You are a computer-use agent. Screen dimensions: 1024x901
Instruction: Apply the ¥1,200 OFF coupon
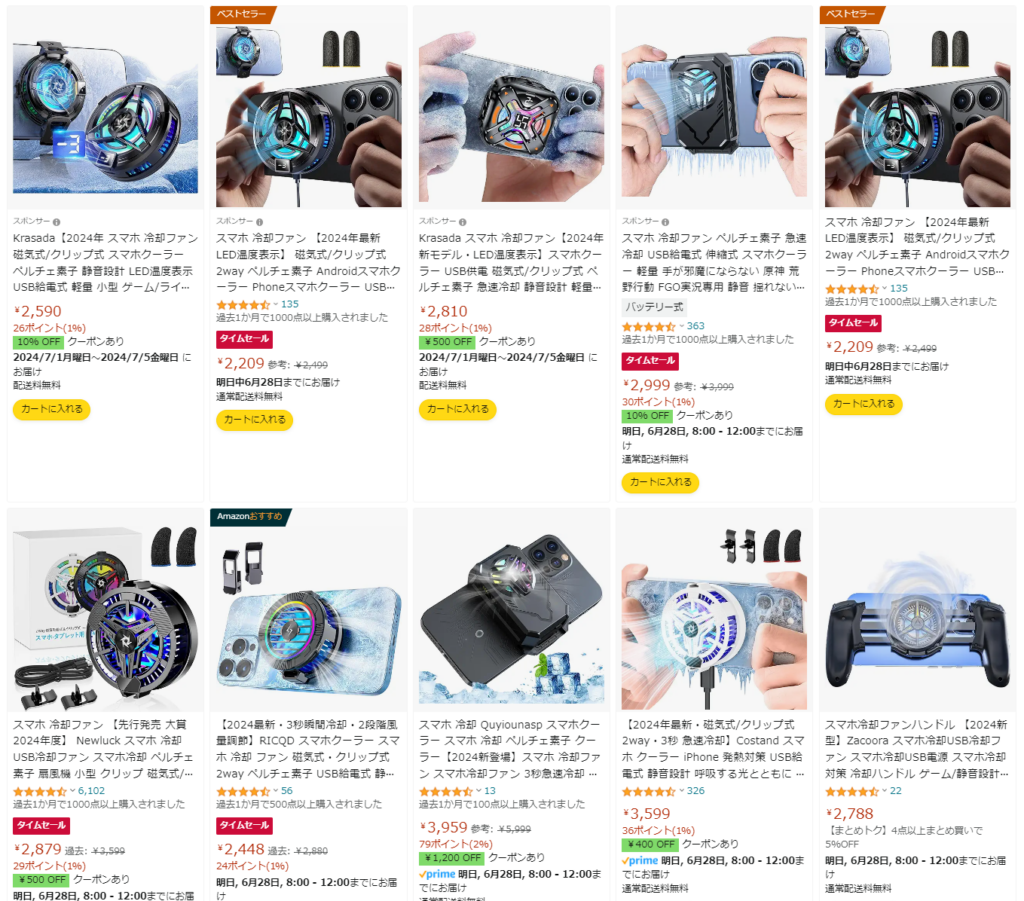click(x=451, y=858)
